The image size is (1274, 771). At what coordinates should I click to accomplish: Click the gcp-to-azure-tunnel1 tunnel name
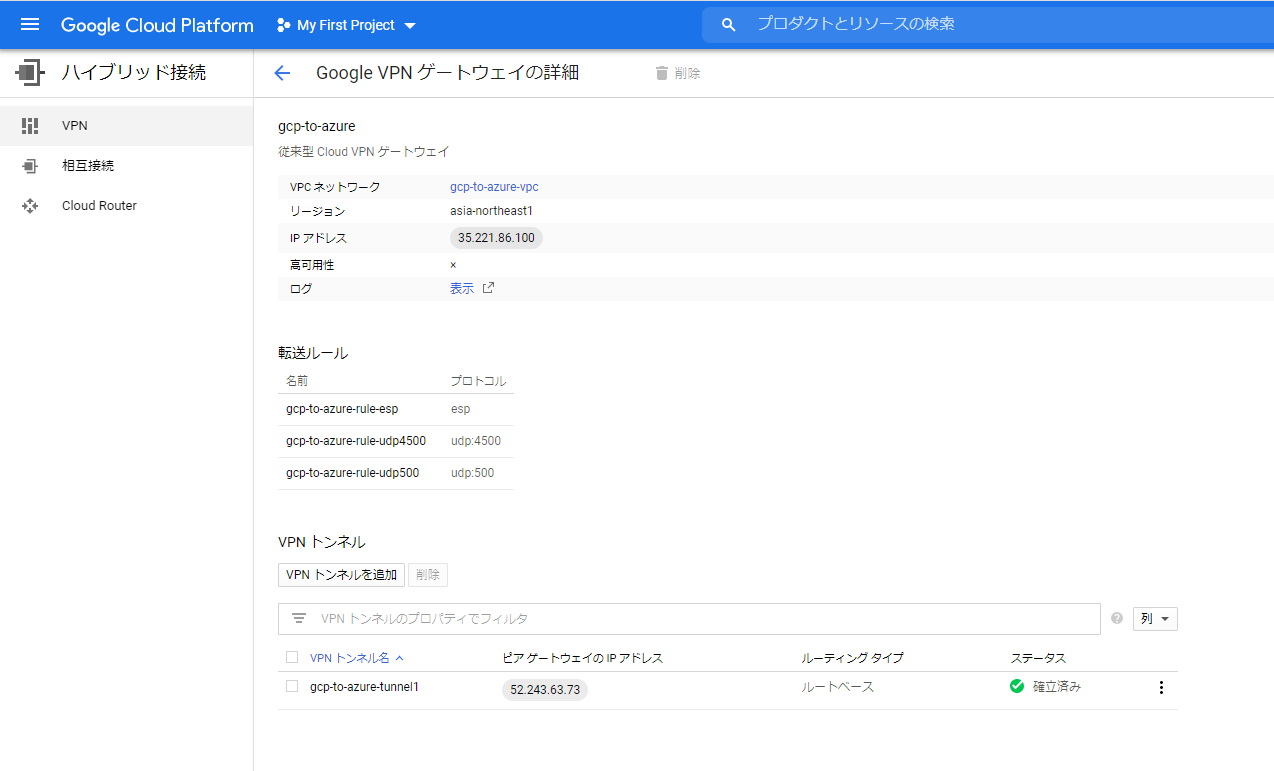point(364,687)
